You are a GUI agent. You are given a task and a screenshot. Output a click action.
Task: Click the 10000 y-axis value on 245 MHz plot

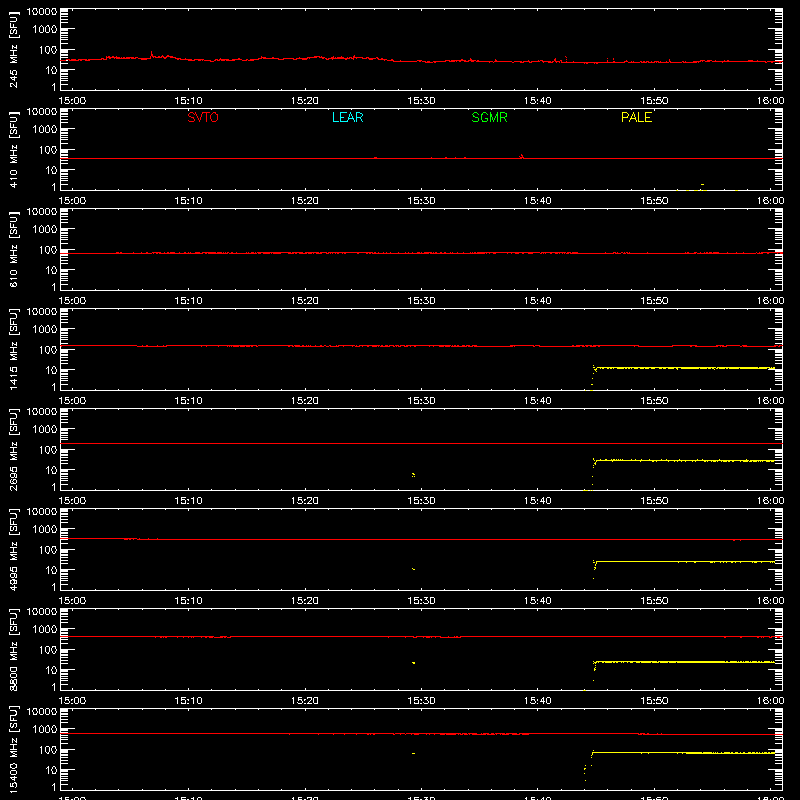point(42,12)
